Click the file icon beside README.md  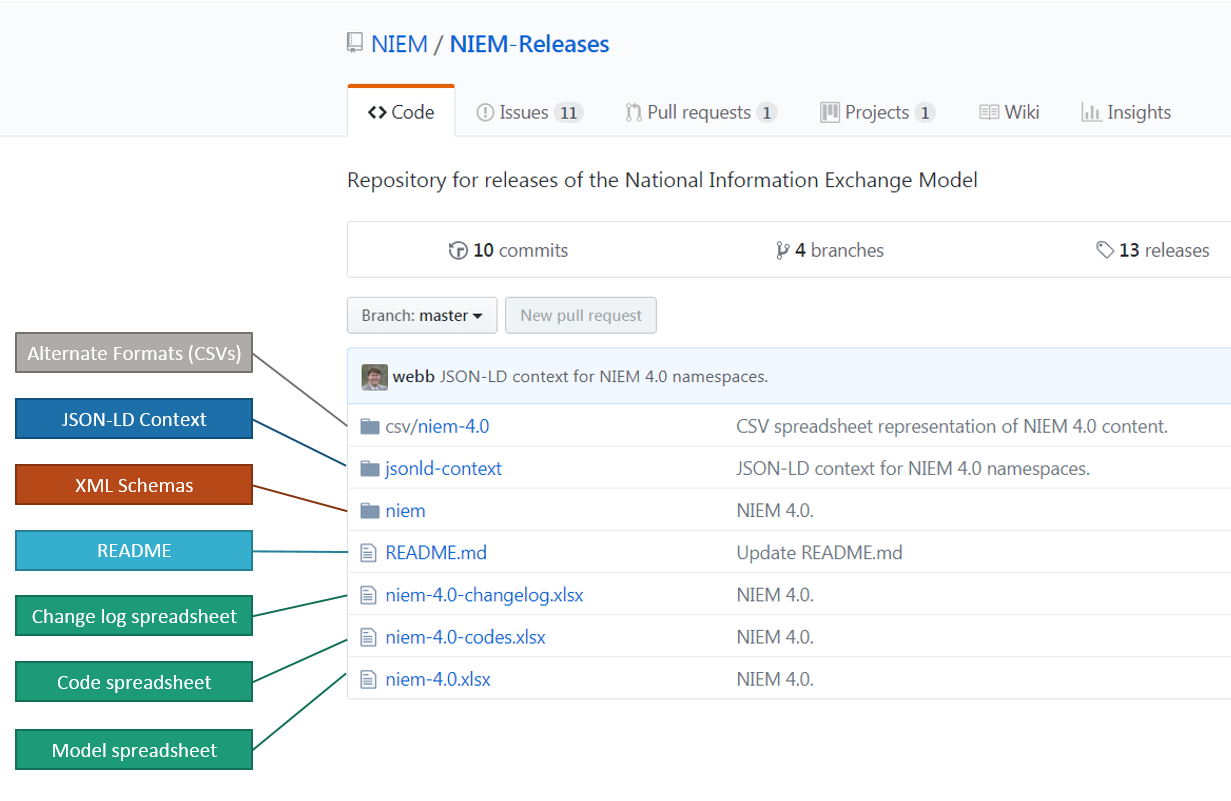368,553
